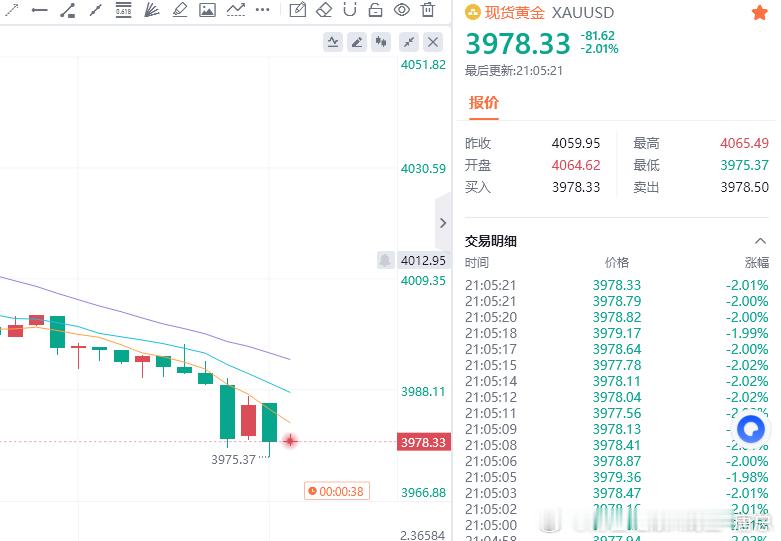Image resolution: width=781 pixels, height=541 pixels.
Task: Click the price alert bell at 4012.95
Action: (x=385, y=260)
